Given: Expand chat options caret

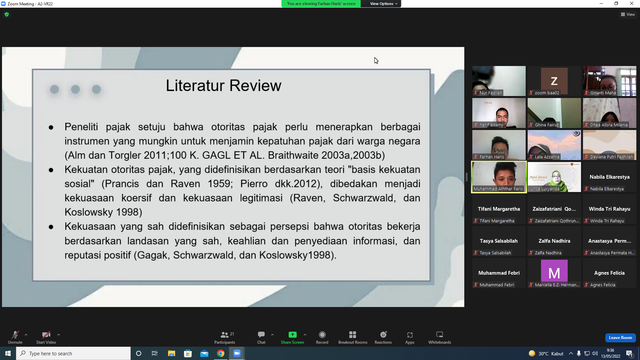Looking at the screenshot, I should (272, 335).
